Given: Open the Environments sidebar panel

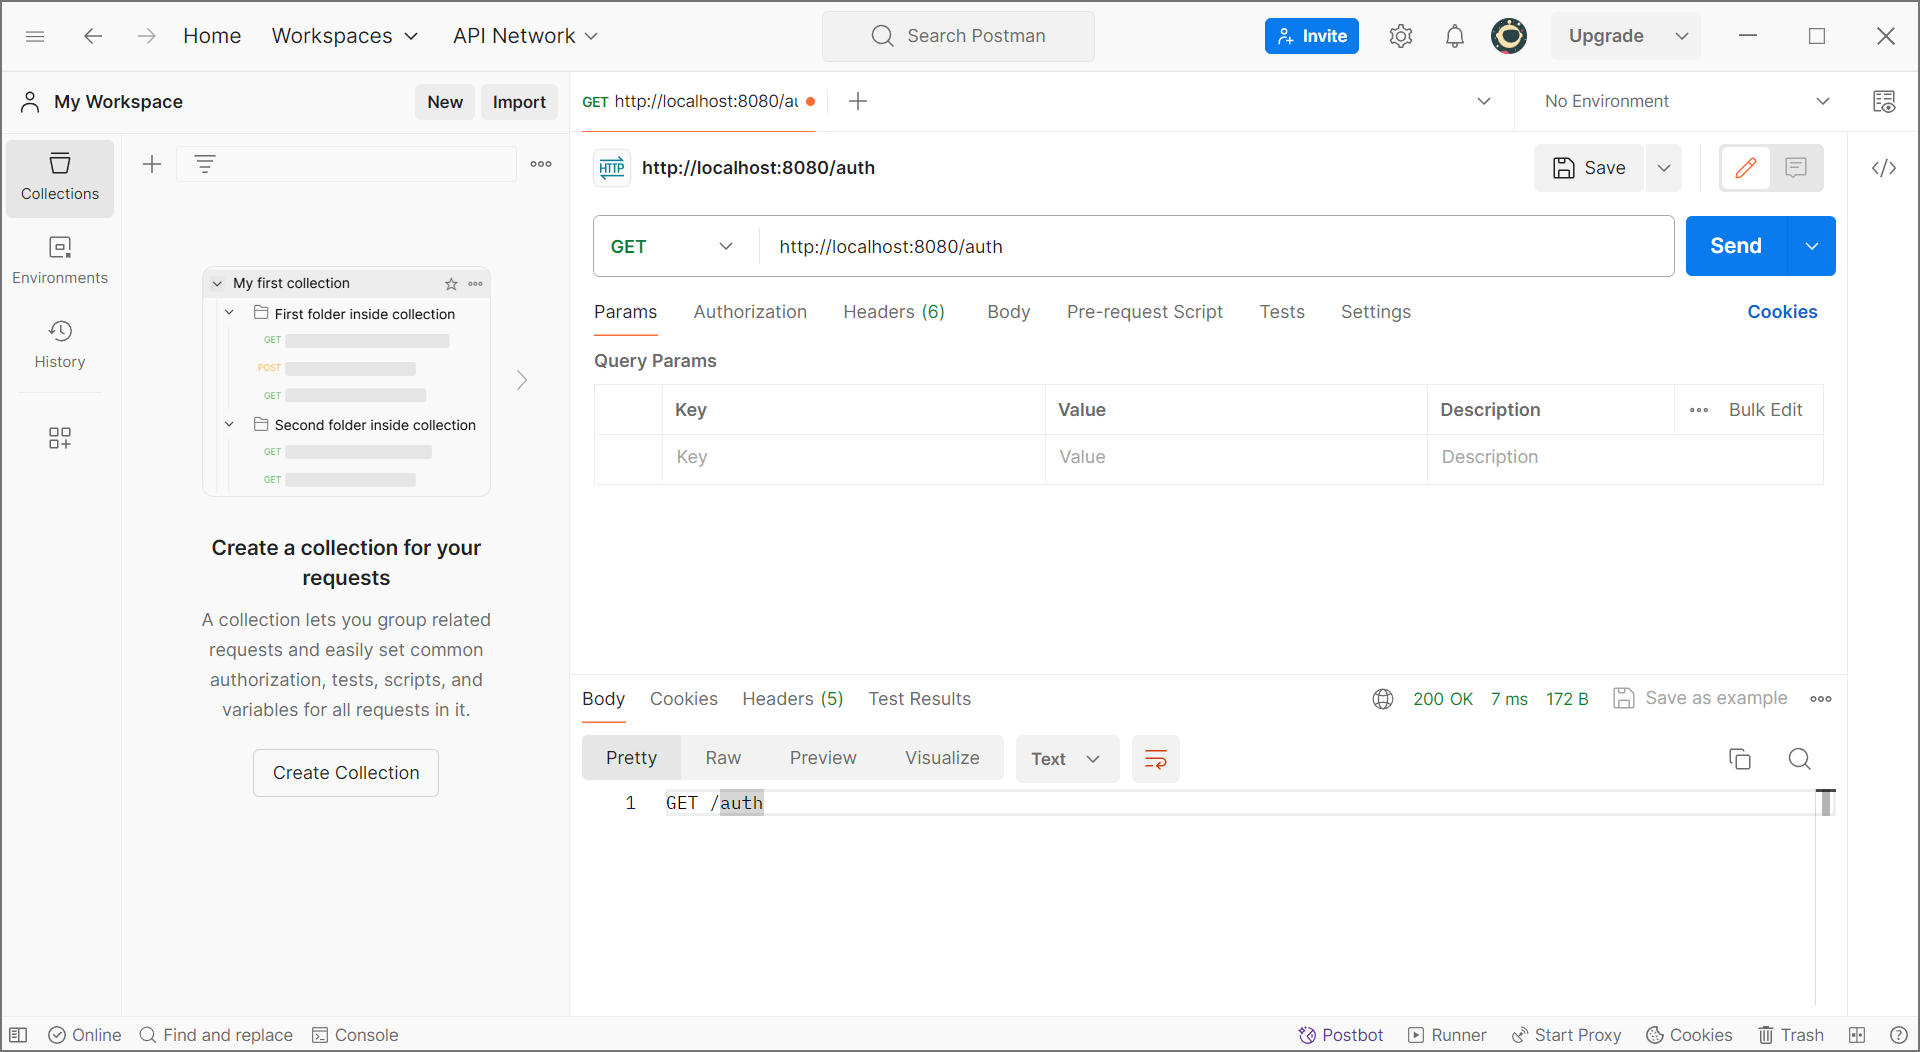Looking at the screenshot, I should coord(60,261).
